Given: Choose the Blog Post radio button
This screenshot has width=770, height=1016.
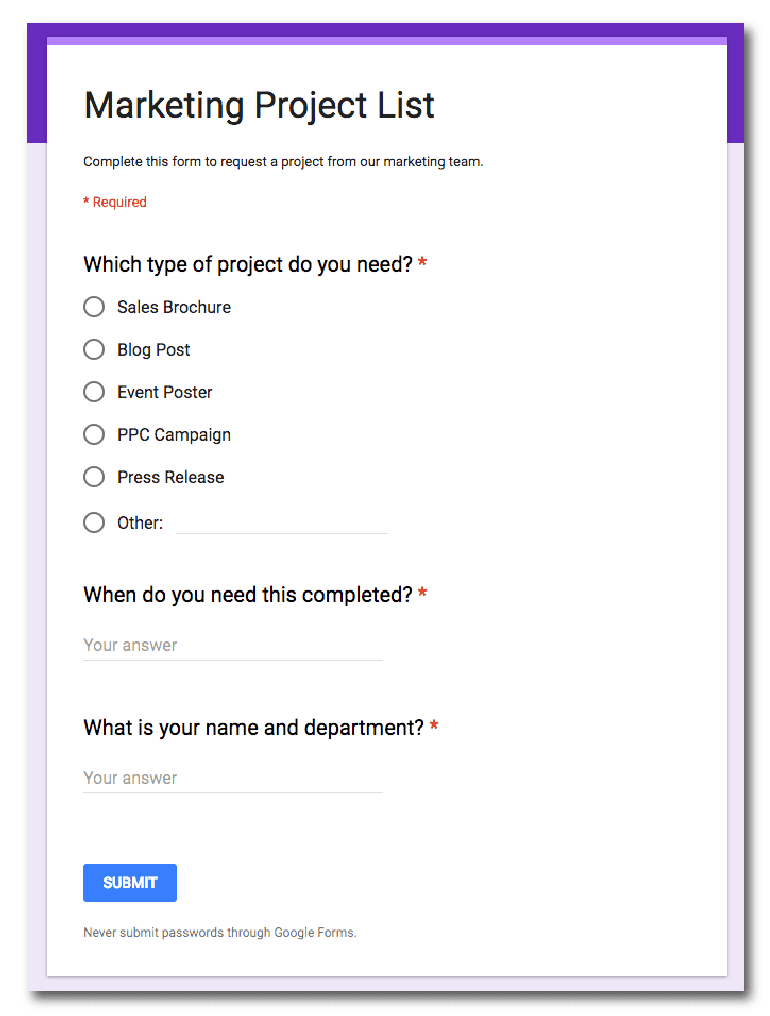Looking at the screenshot, I should [94, 350].
